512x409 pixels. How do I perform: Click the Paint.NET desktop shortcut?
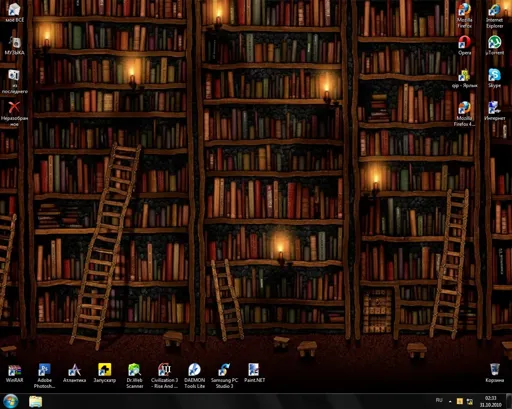click(x=254, y=373)
